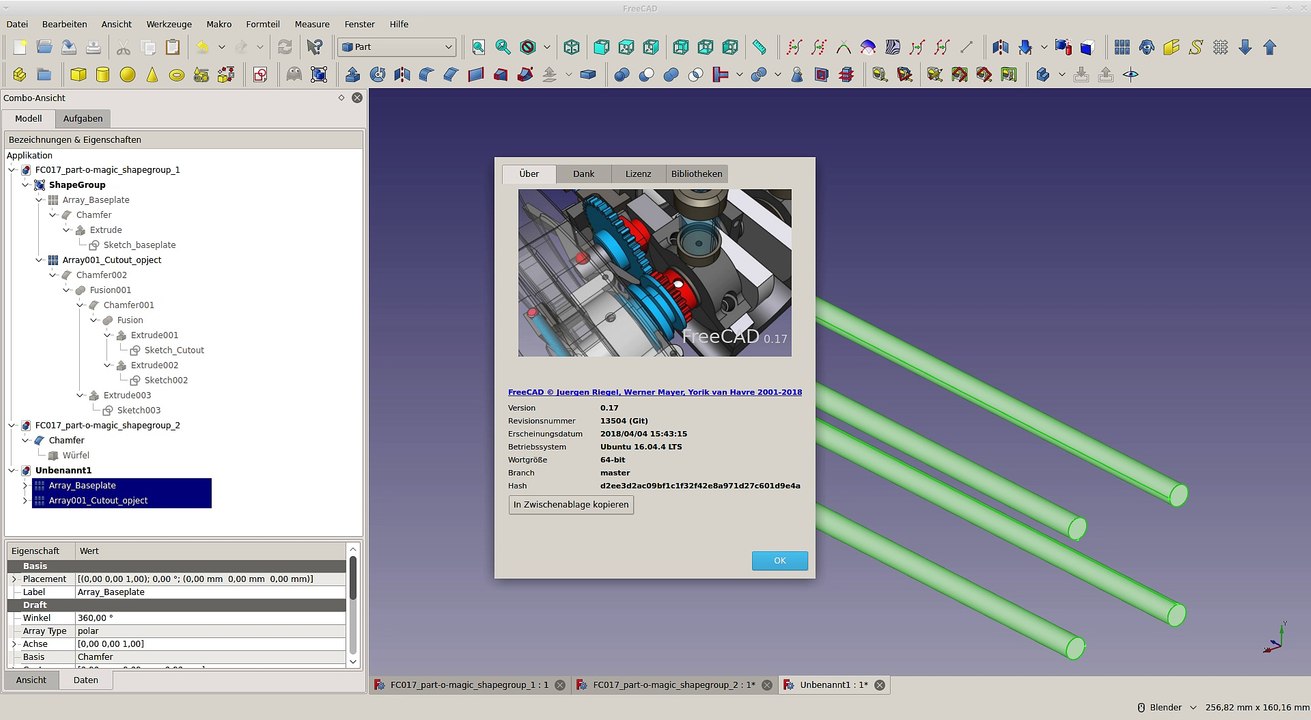Click the print icon in the top toolbar

pos(93,47)
